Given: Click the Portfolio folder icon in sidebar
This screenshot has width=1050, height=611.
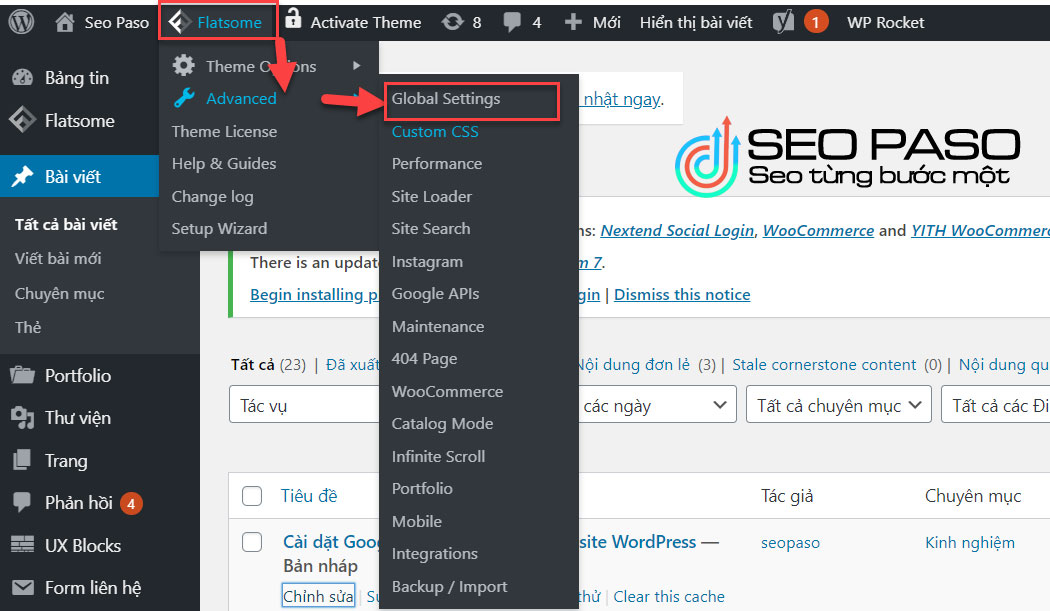Looking at the screenshot, I should (x=22, y=375).
